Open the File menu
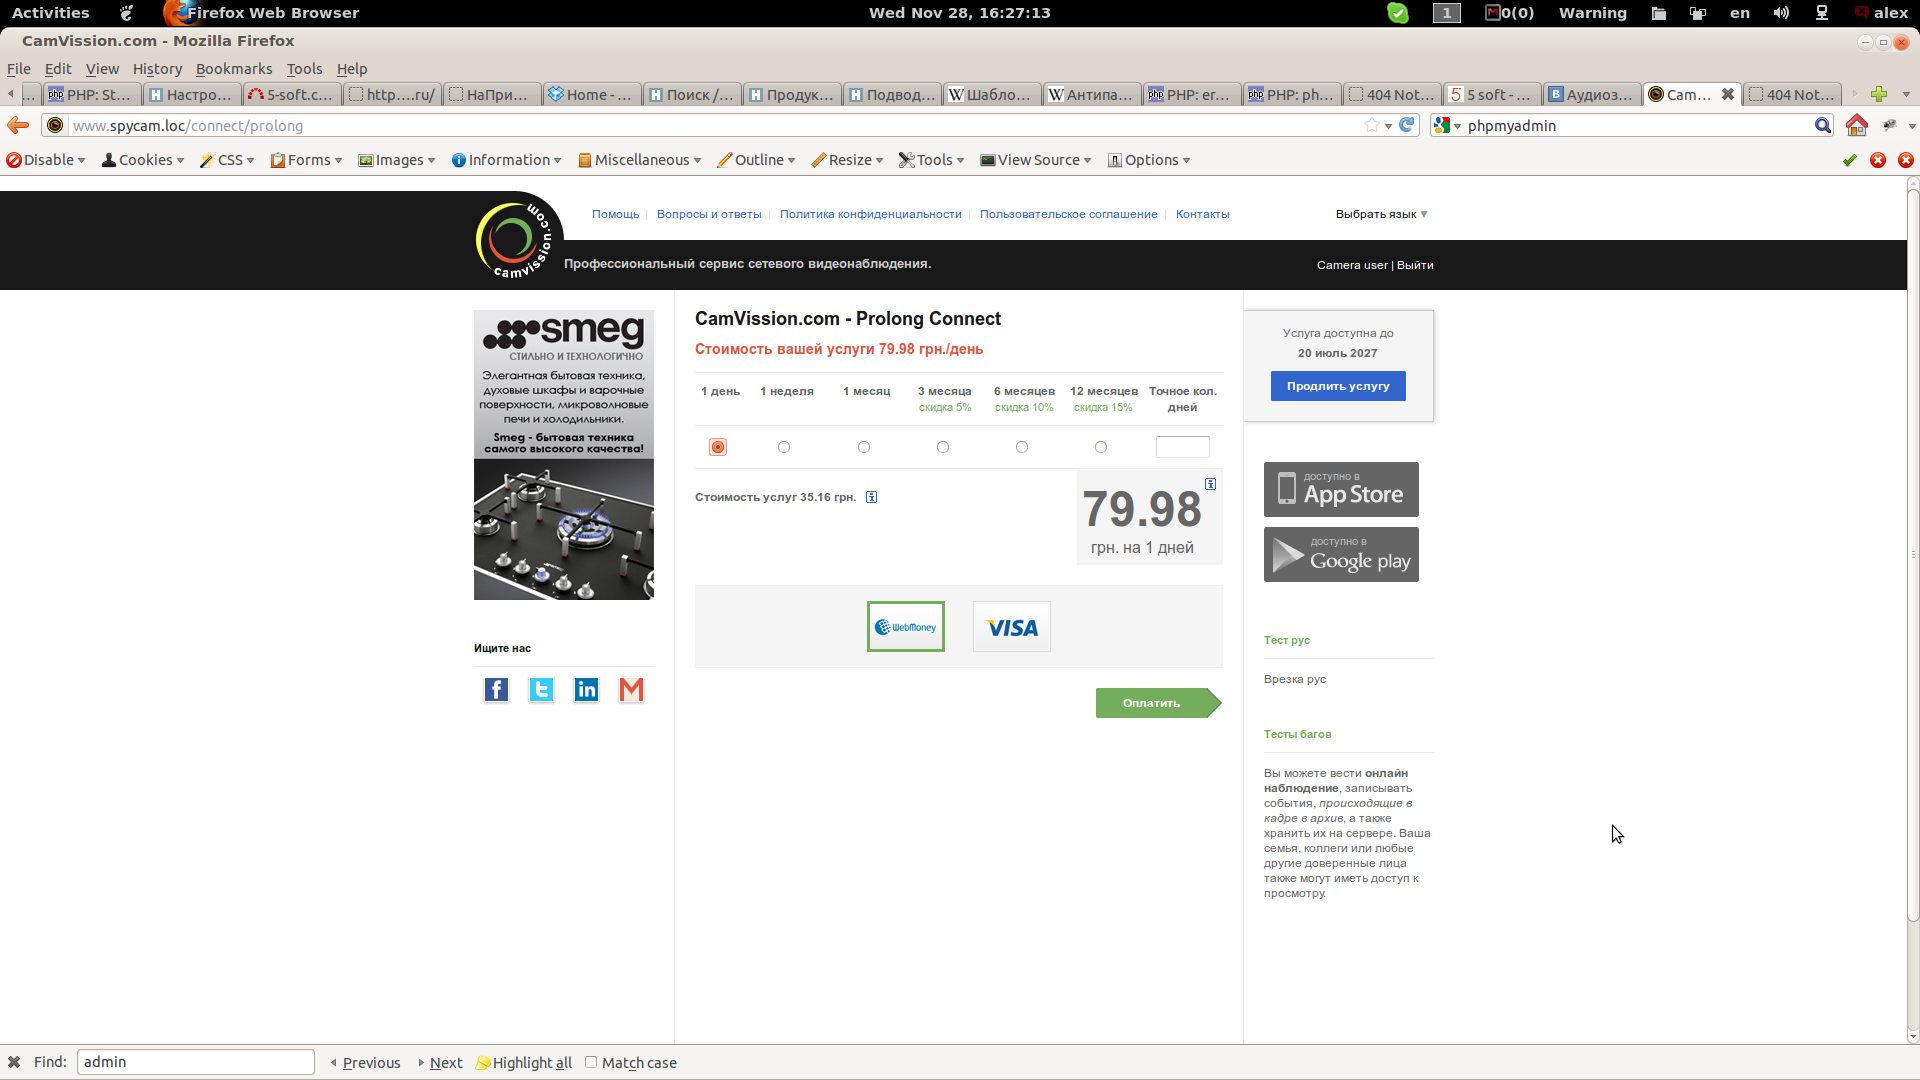1920x1080 pixels. coord(19,69)
